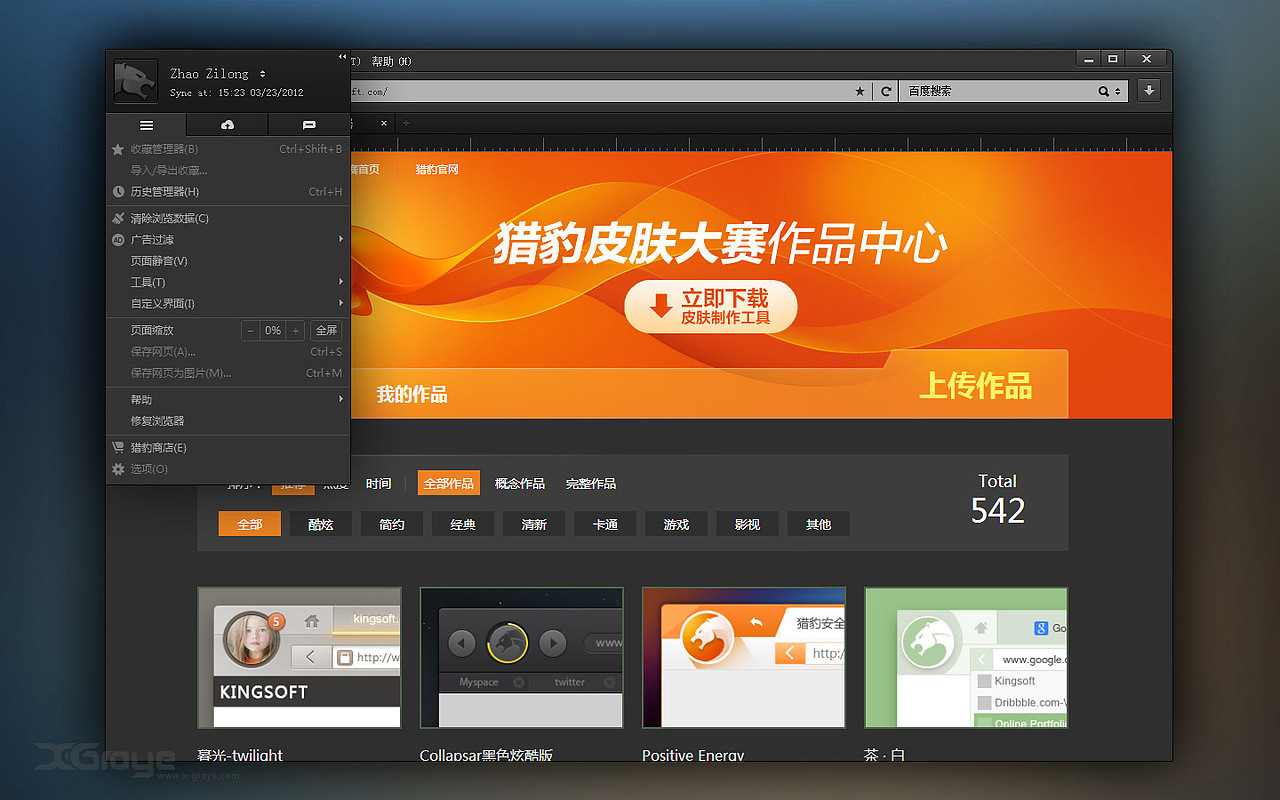Screen dimensions: 1280x800
Task: Open the 我的作品 tab
Action: click(x=412, y=394)
